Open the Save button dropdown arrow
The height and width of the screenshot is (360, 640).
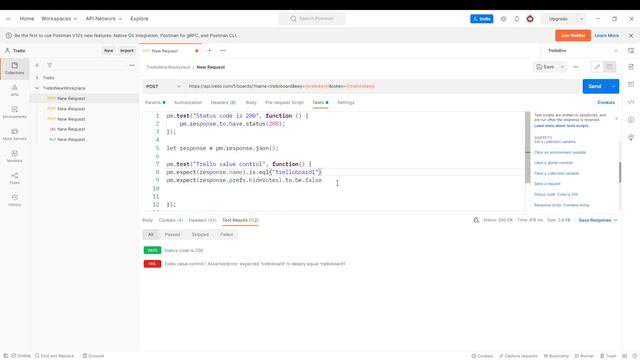562,67
